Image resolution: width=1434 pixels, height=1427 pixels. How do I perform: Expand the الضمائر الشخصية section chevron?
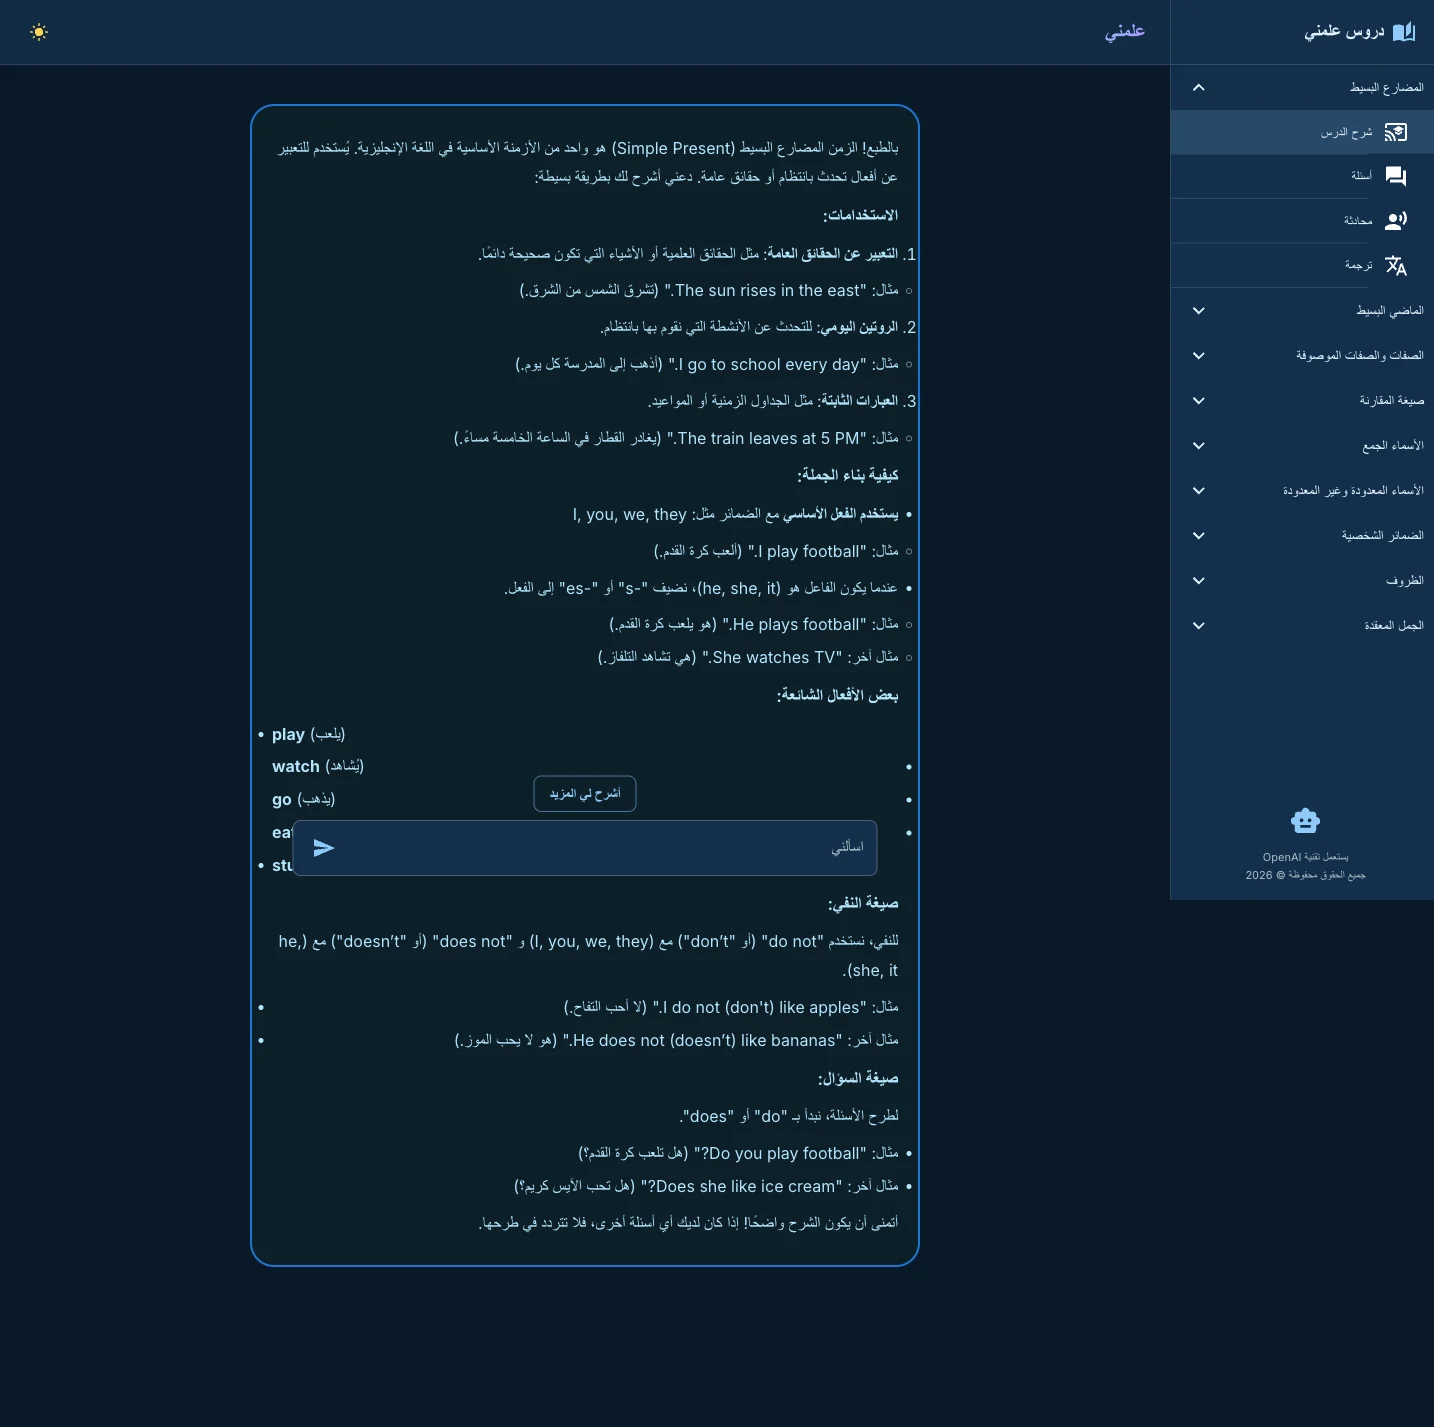1199,536
